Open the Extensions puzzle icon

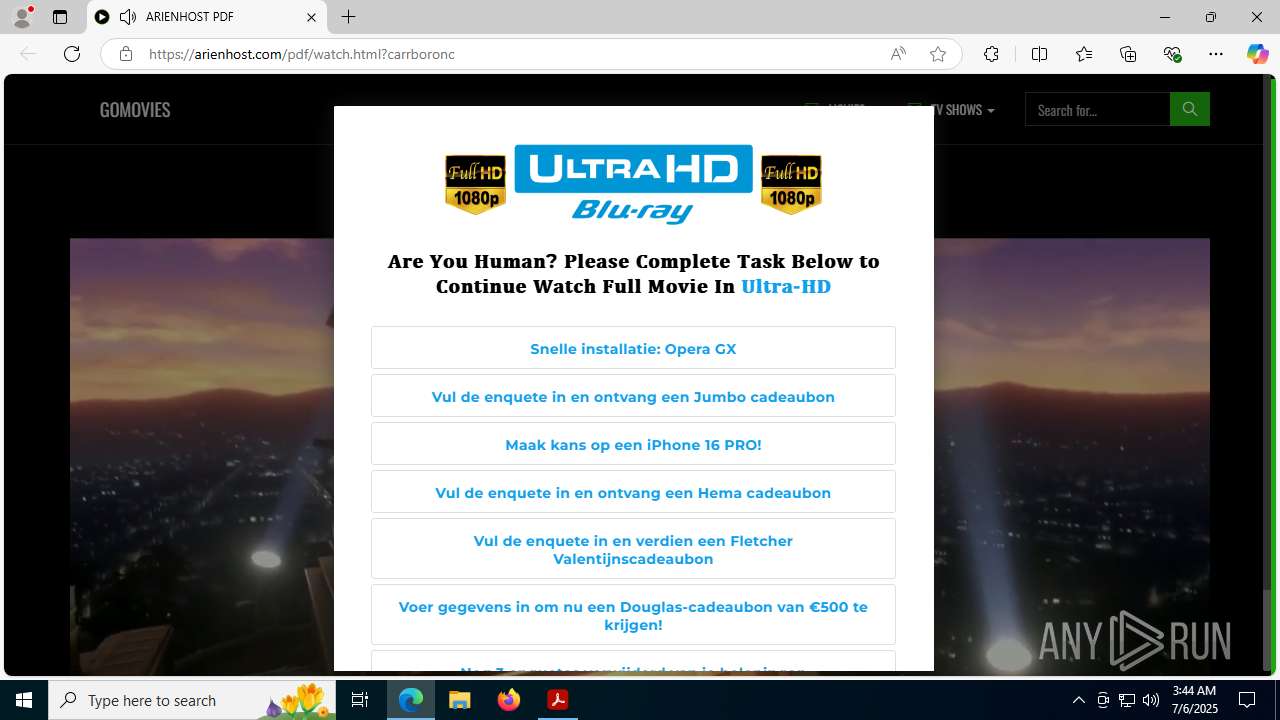[x=991, y=54]
